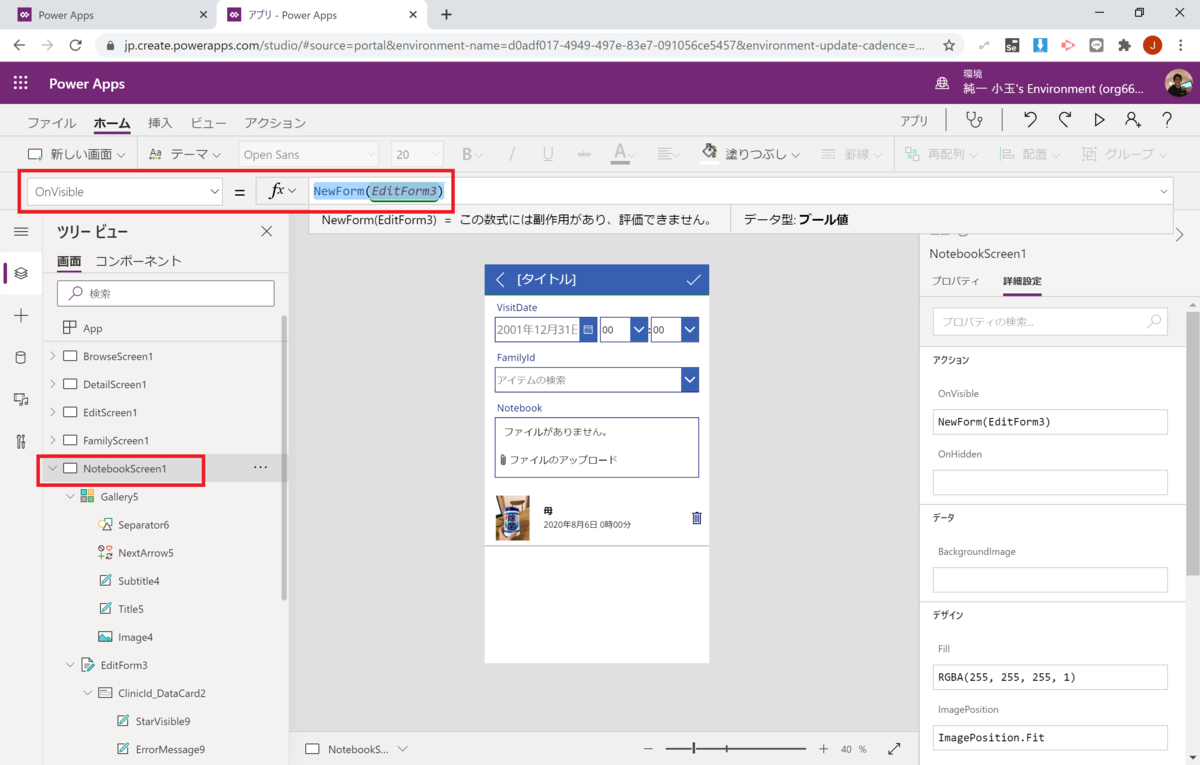Collapse Gallery5 node
Screen dimensions: 1200x765
70,496
